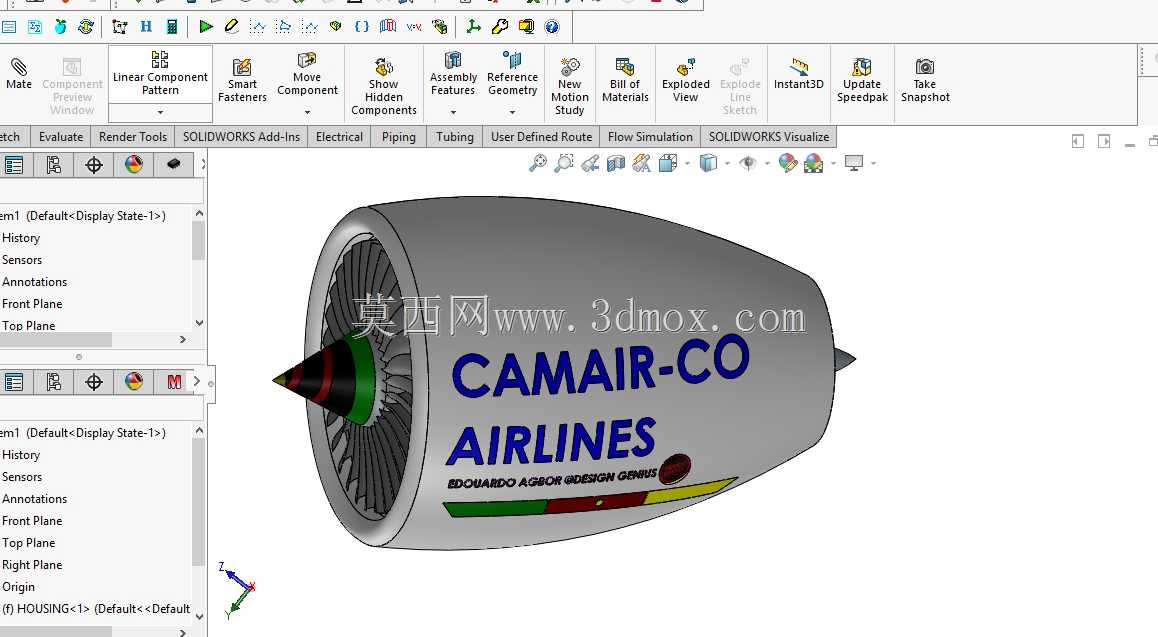Image resolution: width=1158 pixels, height=637 pixels.
Task: Click View Settings monitor icon
Action: (854, 163)
